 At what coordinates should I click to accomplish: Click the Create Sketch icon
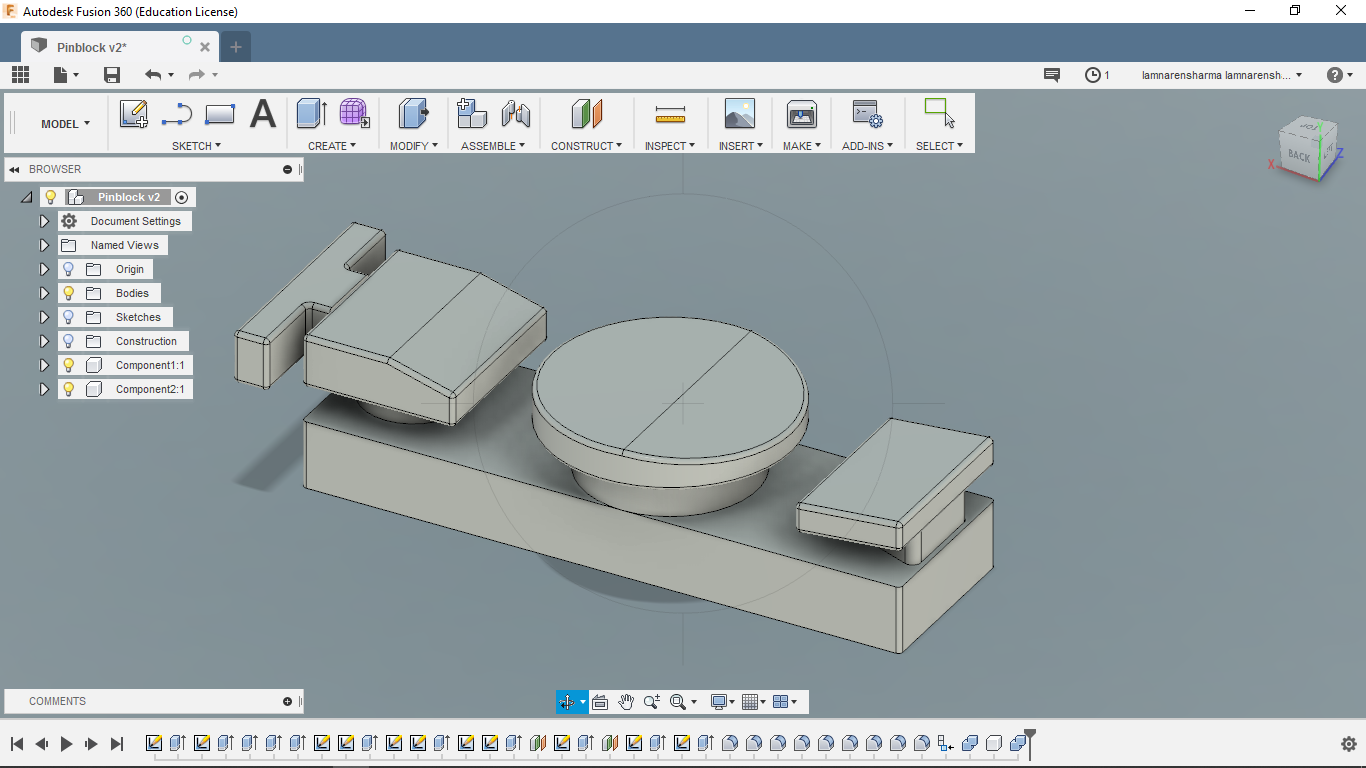(x=133, y=114)
